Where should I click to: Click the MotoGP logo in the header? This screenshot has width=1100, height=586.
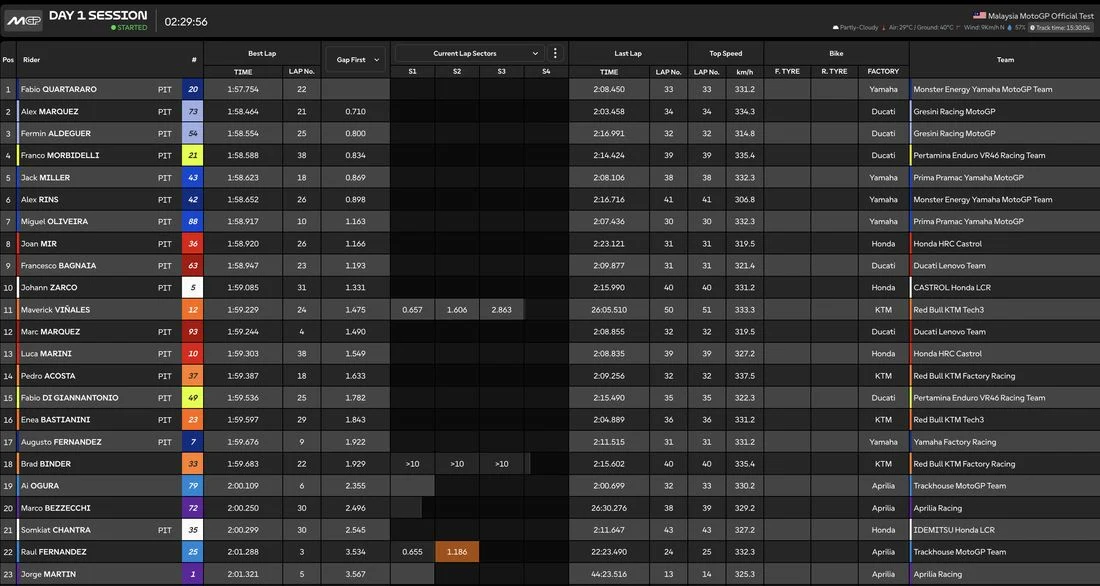(23, 21)
